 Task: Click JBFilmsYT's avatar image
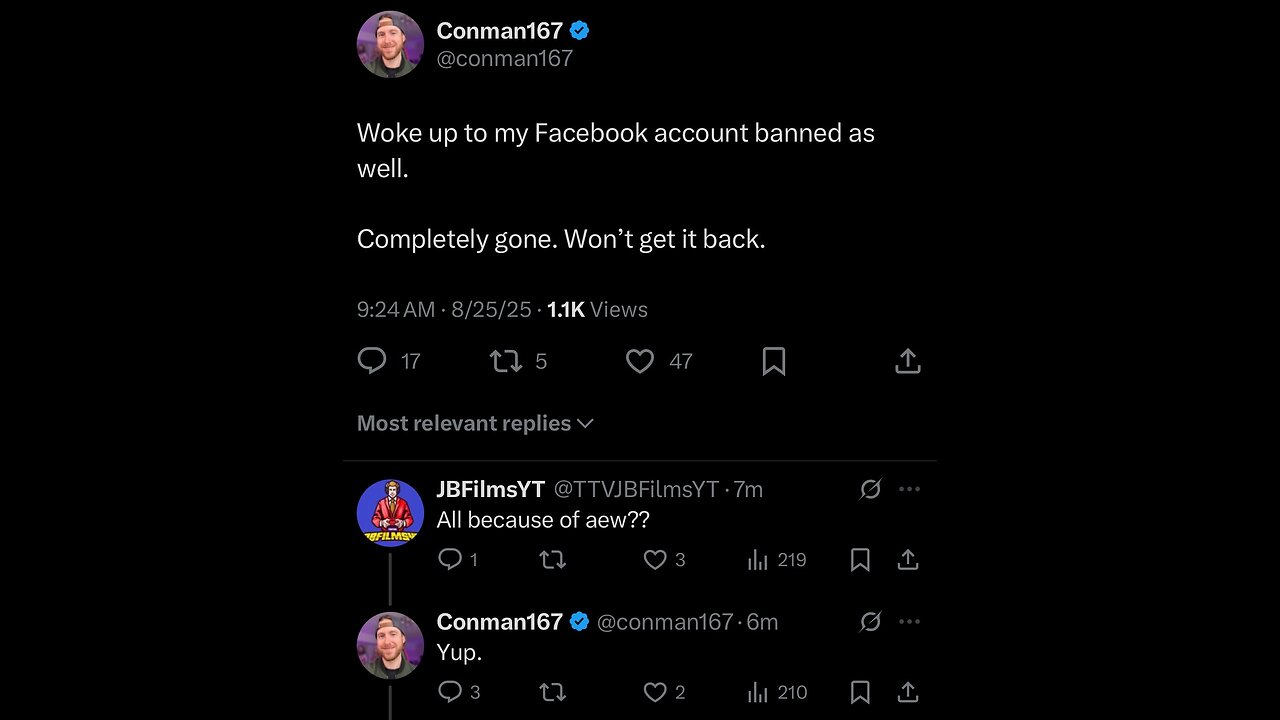[391, 513]
